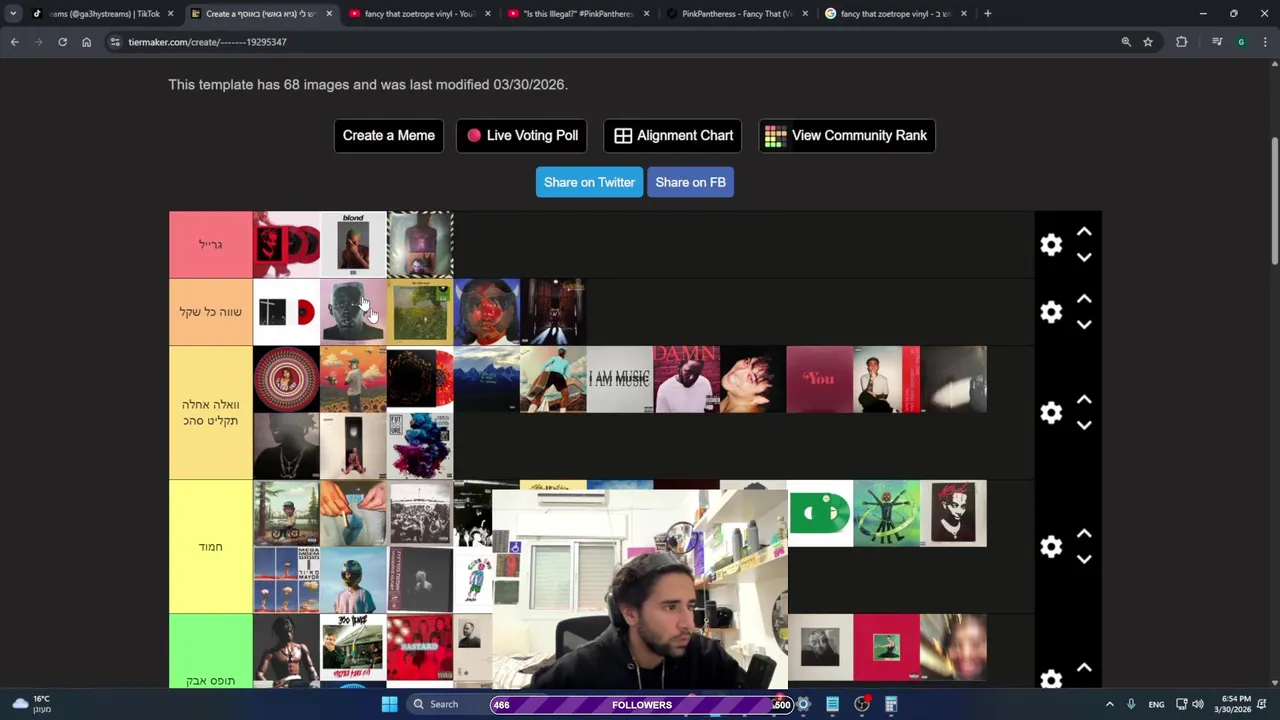
Task: Move the וואלה אחלה tier row down
Action: 1084,425
